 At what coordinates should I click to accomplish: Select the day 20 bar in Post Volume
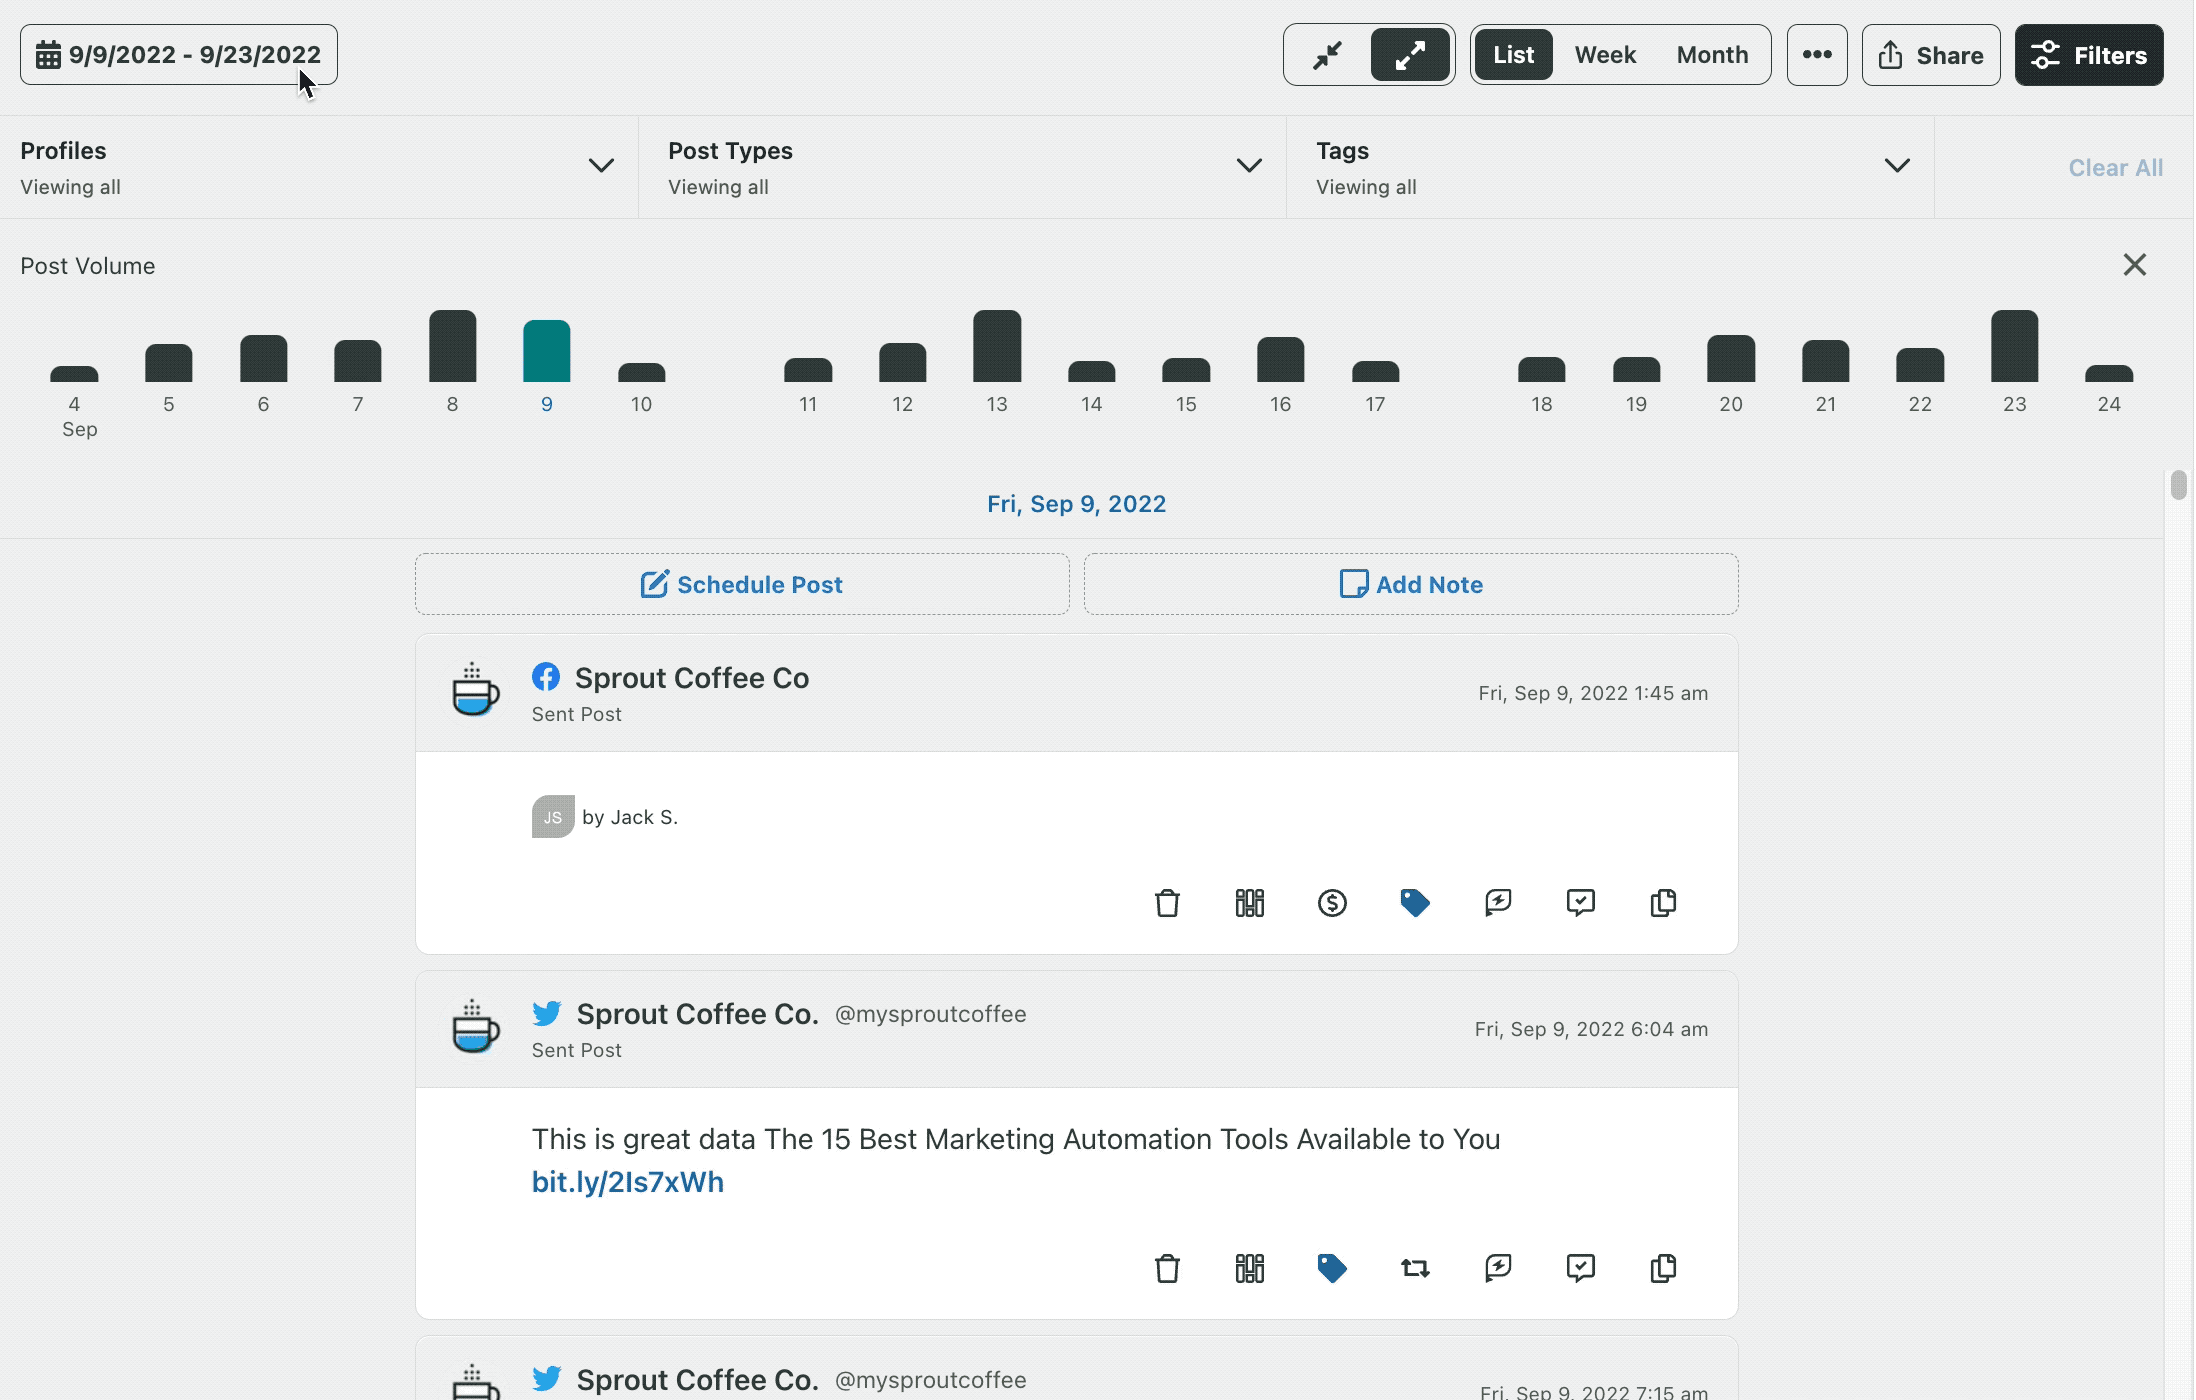click(1731, 358)
